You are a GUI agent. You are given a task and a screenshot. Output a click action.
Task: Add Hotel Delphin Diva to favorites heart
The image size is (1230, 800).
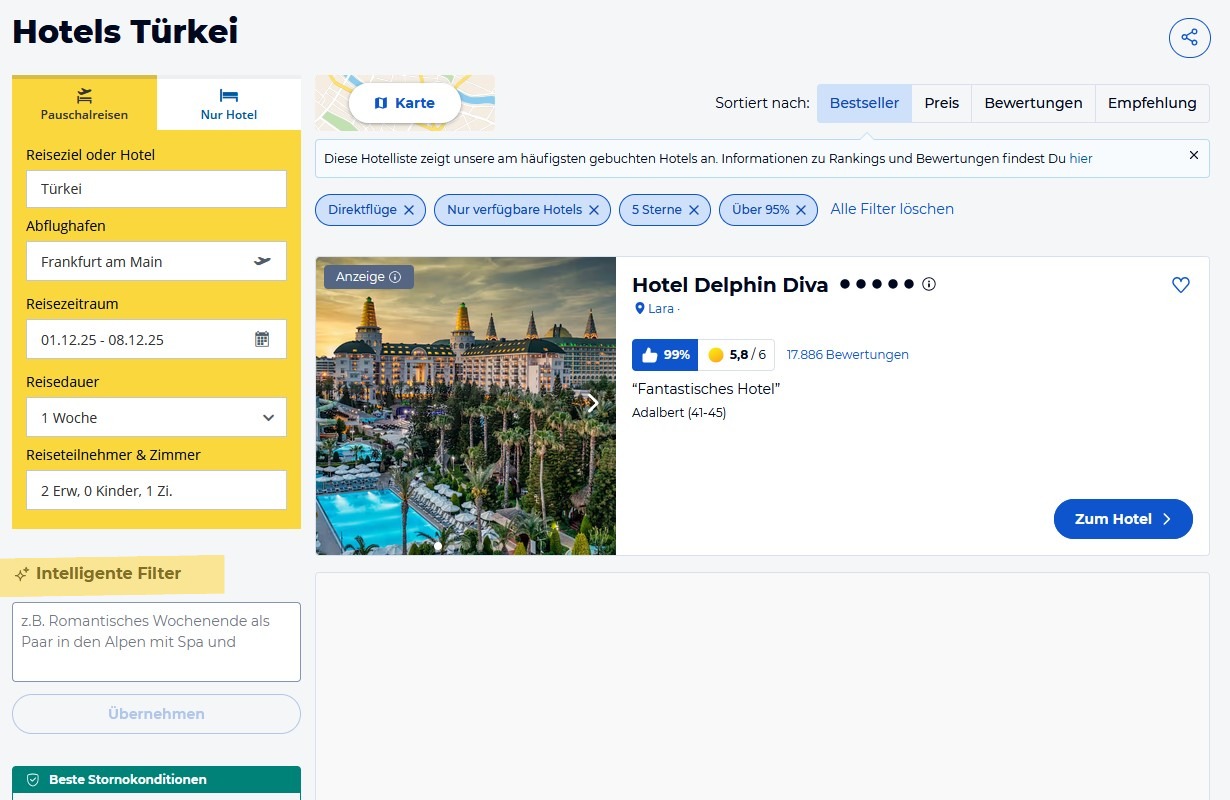click(x=1180, y=285)
